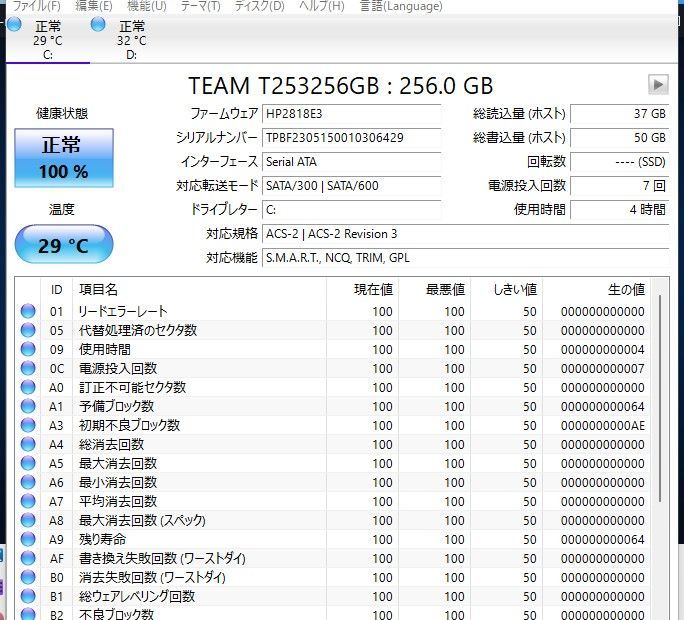The image size is (684, 620).
Task: Click the status icon for ID A0 row
Action: coord(28,387)
